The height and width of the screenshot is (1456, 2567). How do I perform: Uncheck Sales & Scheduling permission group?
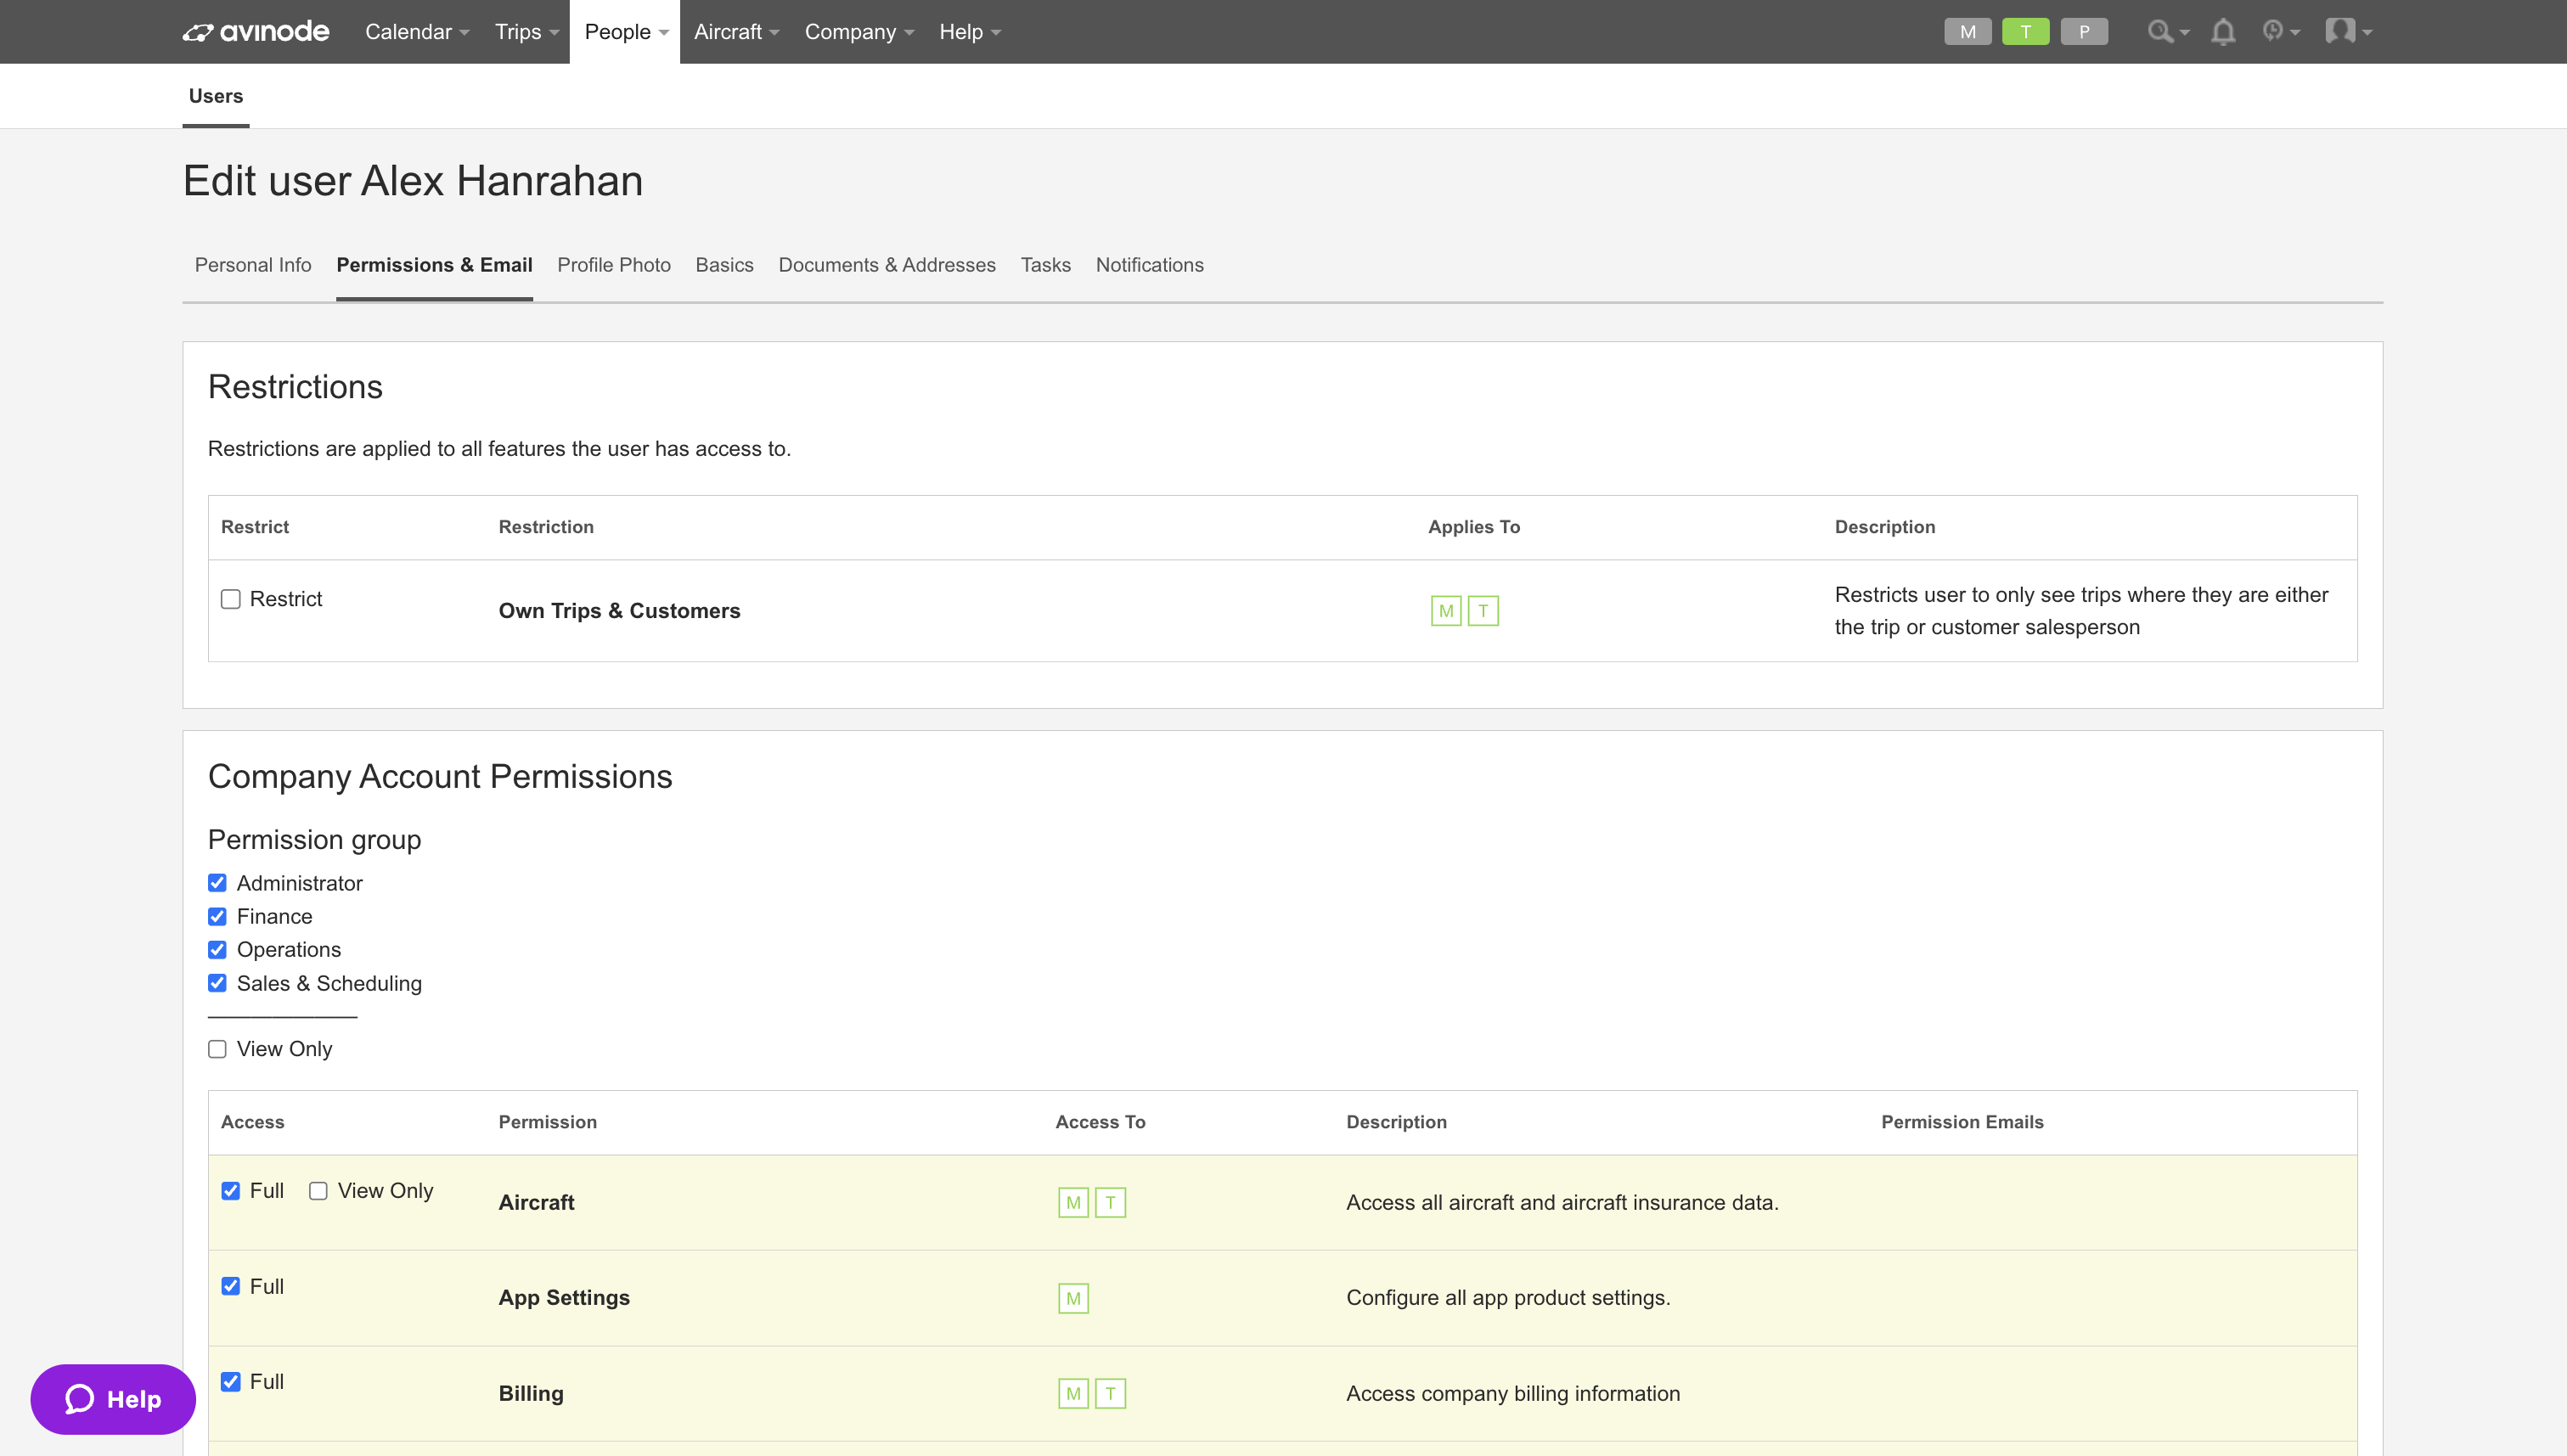tap(217, 983)
